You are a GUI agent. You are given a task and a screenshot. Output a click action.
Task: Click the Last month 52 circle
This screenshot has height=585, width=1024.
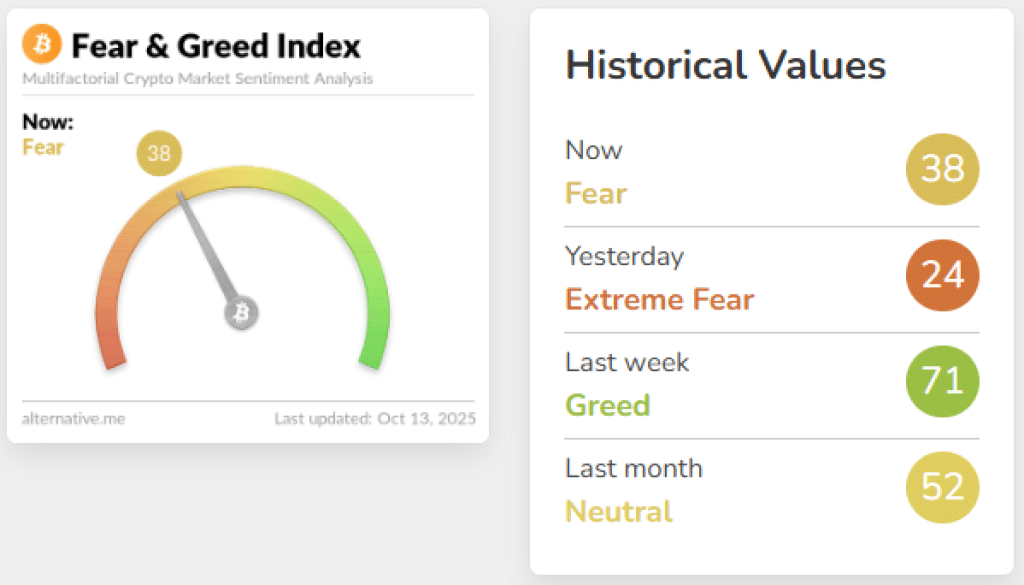click(x=942, y=487)
